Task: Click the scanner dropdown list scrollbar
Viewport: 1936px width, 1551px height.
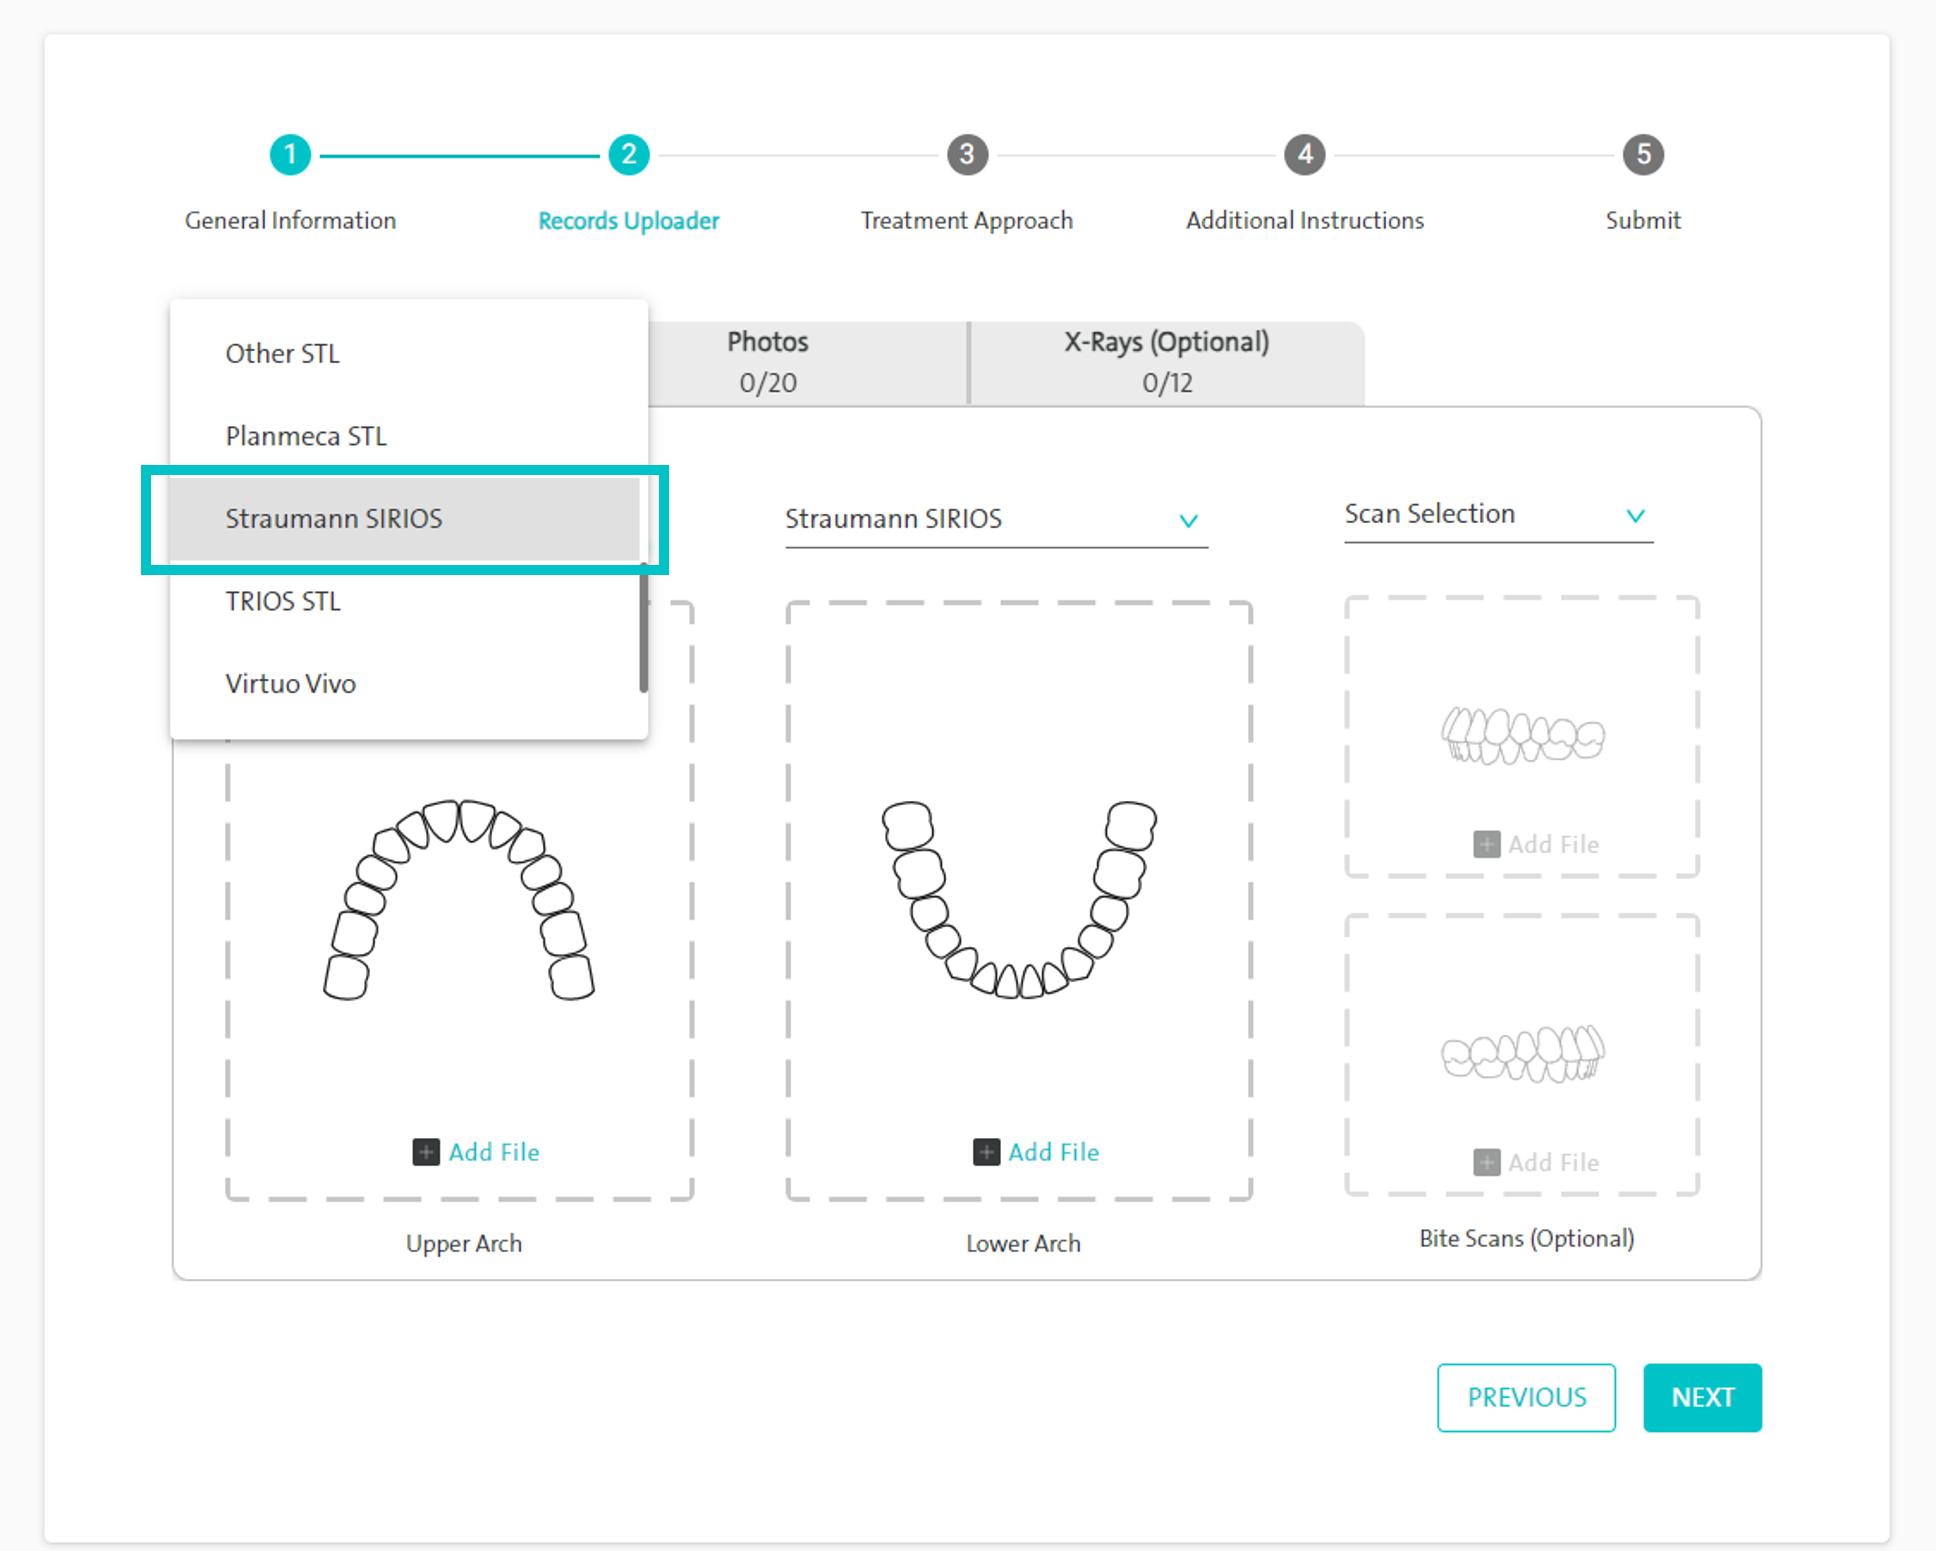Action: coord(643,627)
